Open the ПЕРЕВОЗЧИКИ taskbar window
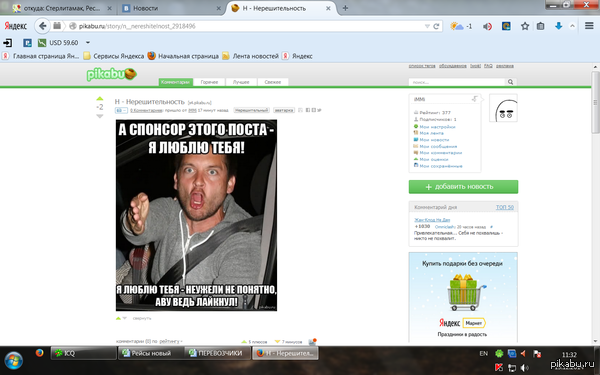Viewport: 600px width, 375px height. (217, 353)
